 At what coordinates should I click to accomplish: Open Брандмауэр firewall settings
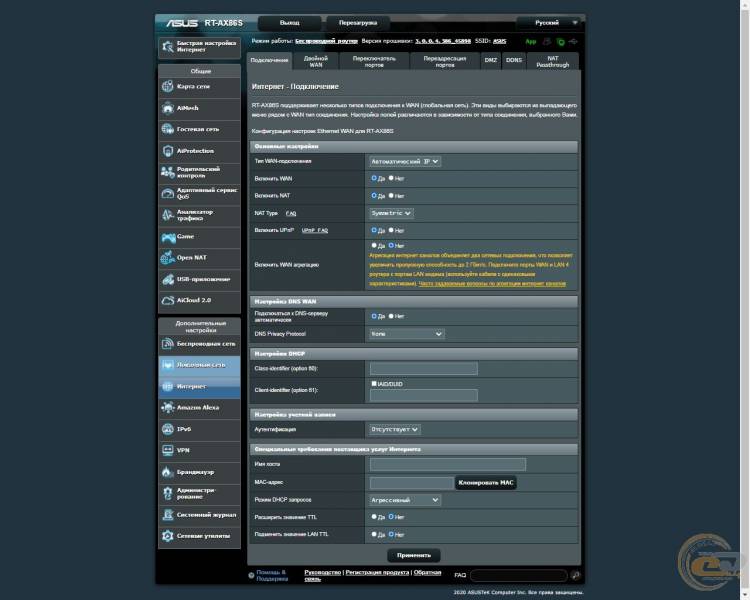[199, 472]
